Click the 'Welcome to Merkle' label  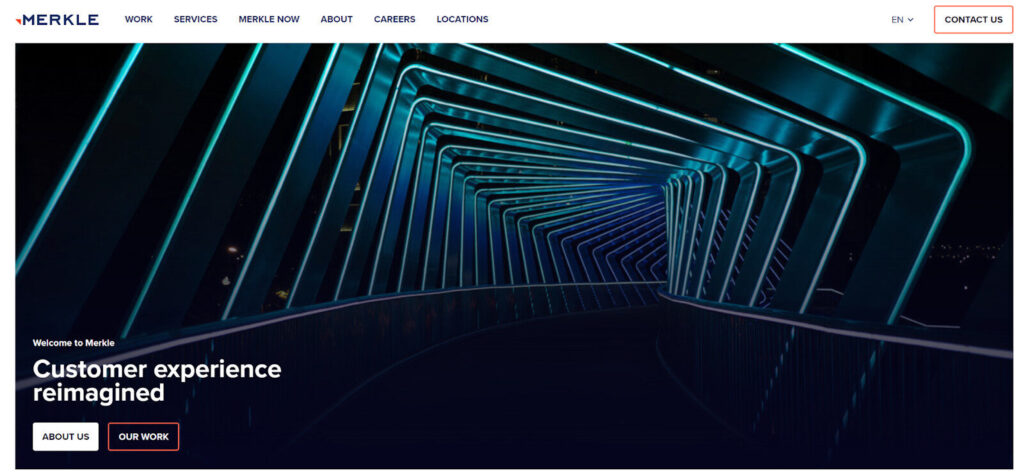click(x=73, y=343)
